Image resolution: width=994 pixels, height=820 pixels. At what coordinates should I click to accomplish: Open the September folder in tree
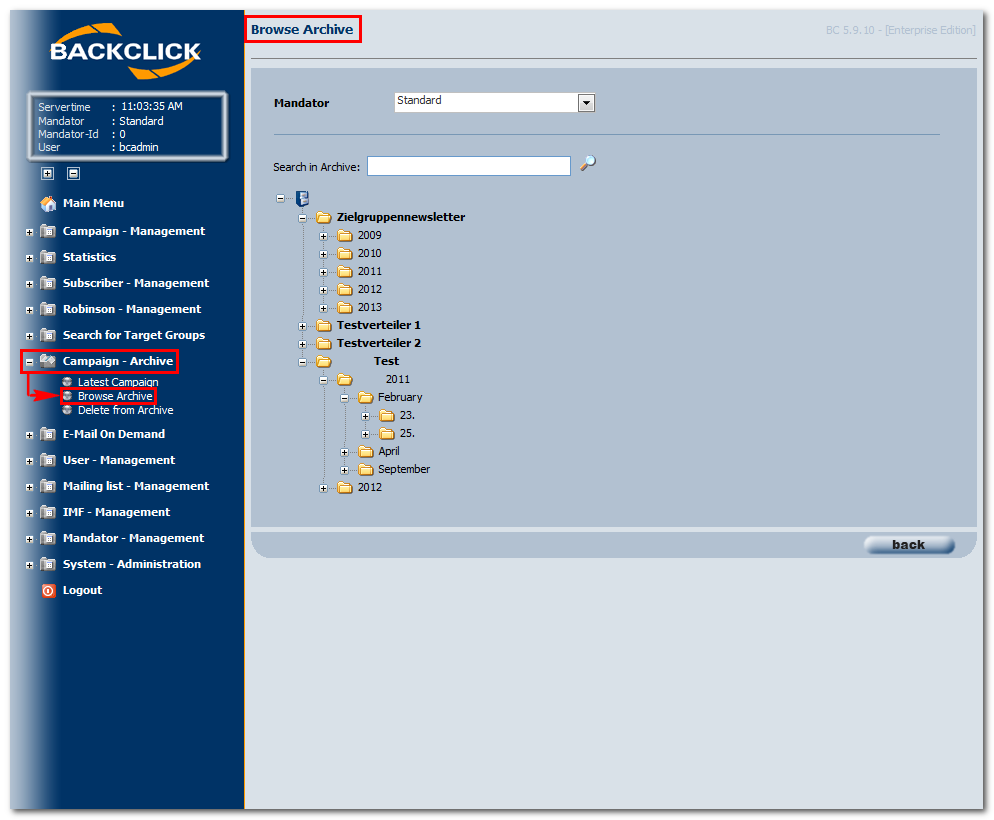(x=403, y=469)
